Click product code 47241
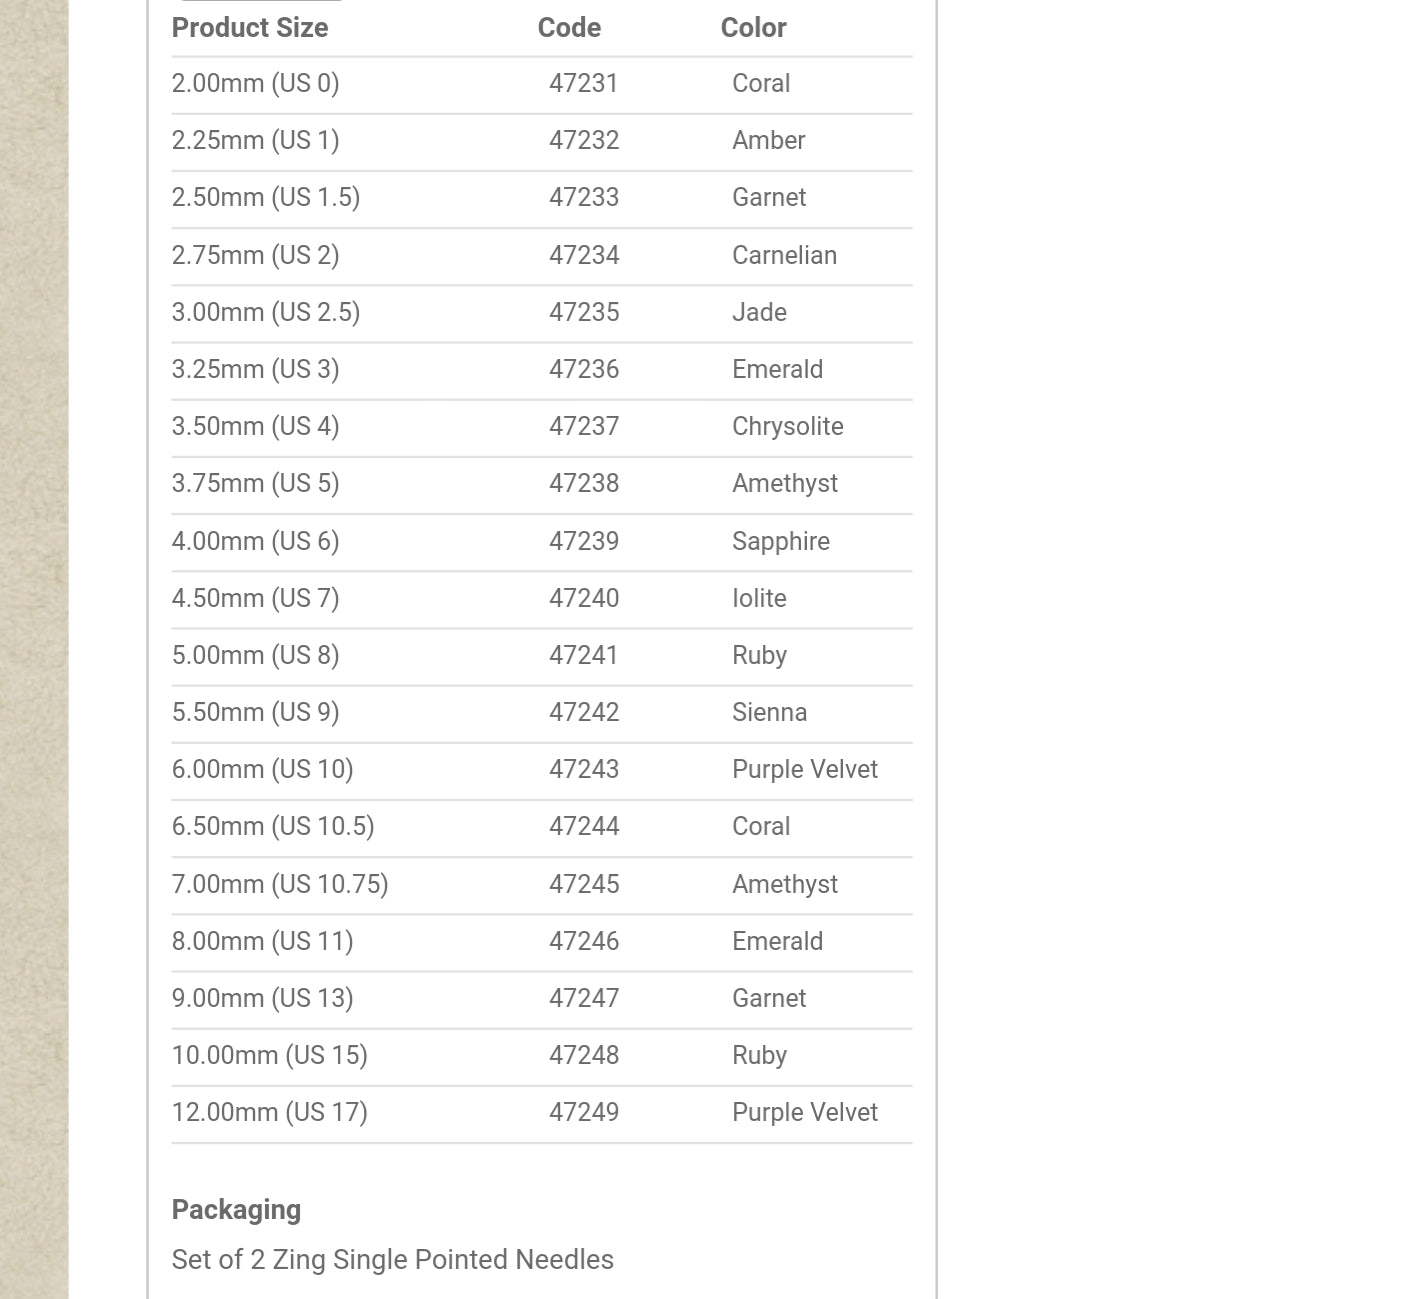This screenshot has width=1410, height=1299. pyautogui.click(x=584, y=655)
